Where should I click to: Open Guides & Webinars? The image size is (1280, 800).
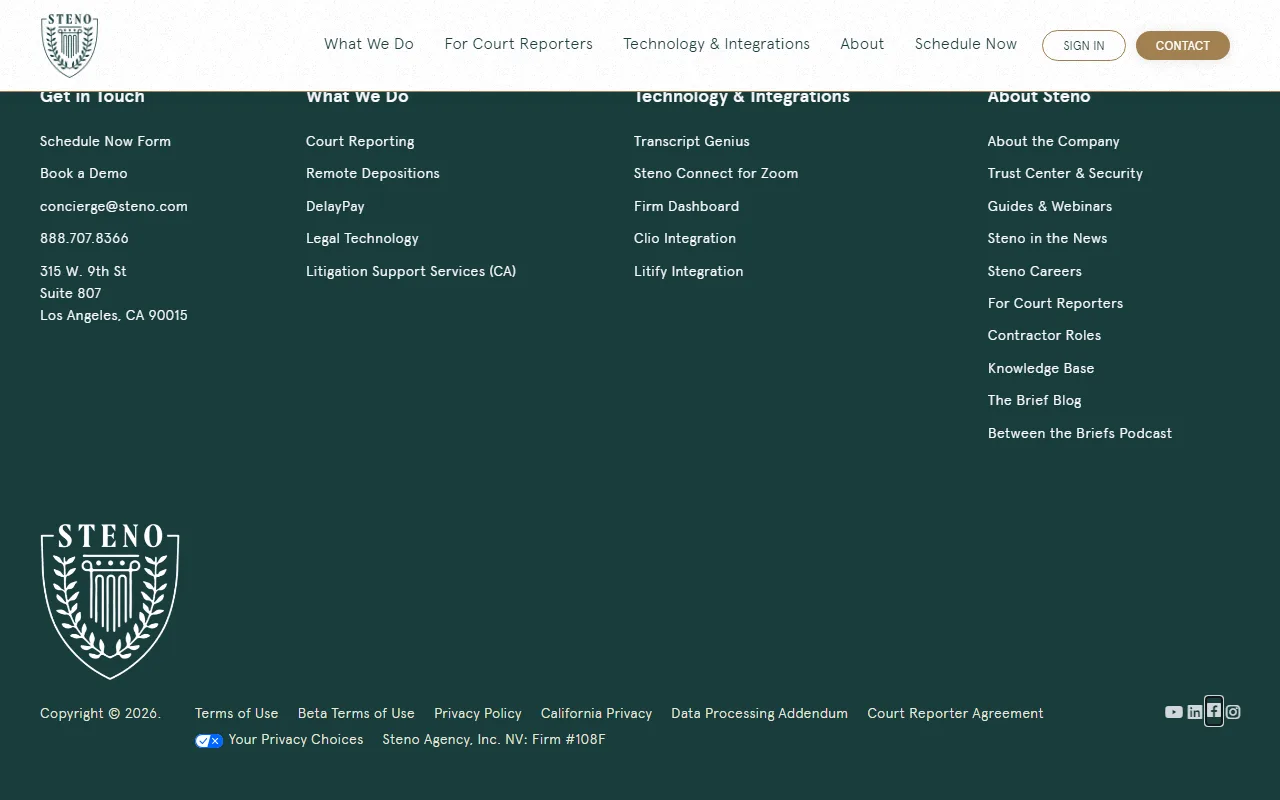pyautogui.click(x=1050, y=206)
